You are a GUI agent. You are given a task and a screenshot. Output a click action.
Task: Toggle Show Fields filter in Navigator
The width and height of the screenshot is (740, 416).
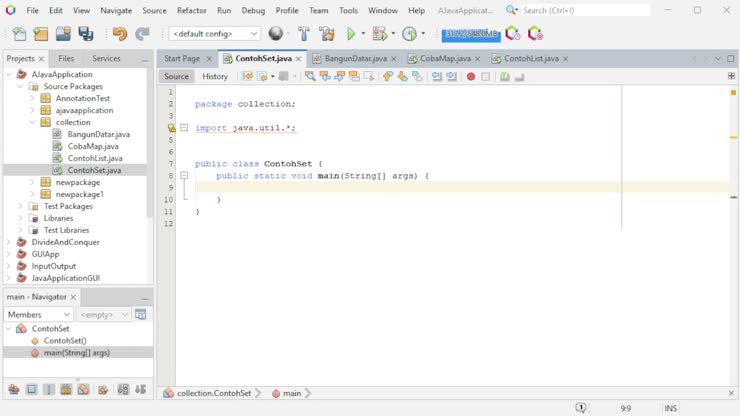(31, 389)
